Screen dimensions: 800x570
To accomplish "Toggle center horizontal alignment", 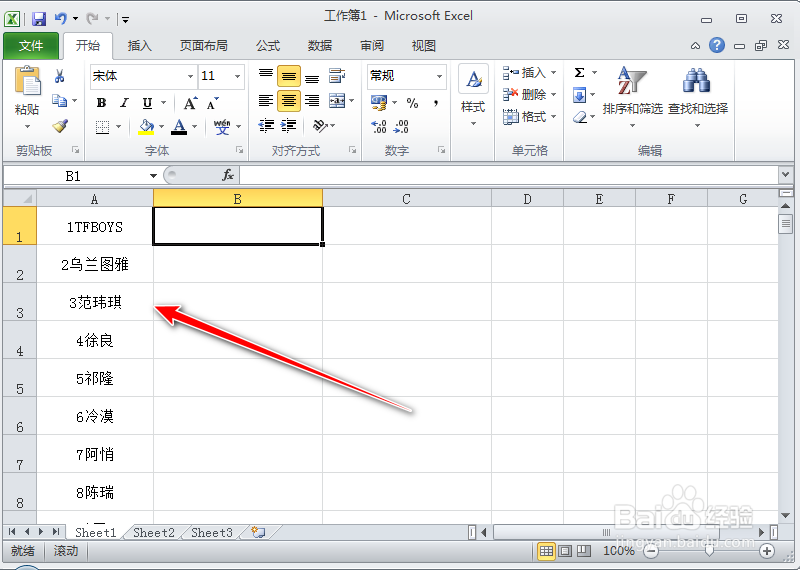I will point(289,101).
